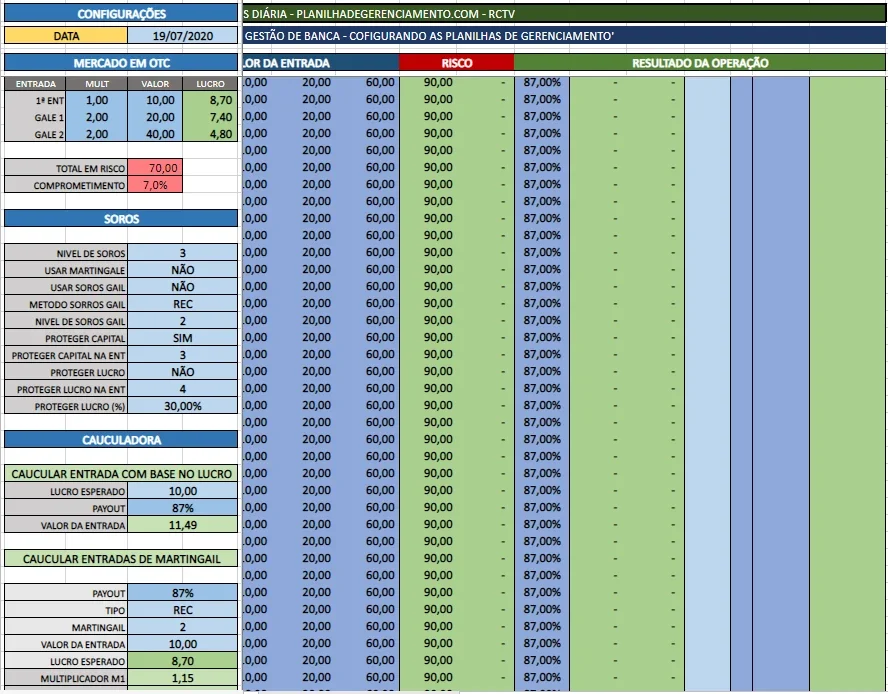Select the red RISCO column header
The height and width of the screenshot is (694, 888).
coord(456,63)
